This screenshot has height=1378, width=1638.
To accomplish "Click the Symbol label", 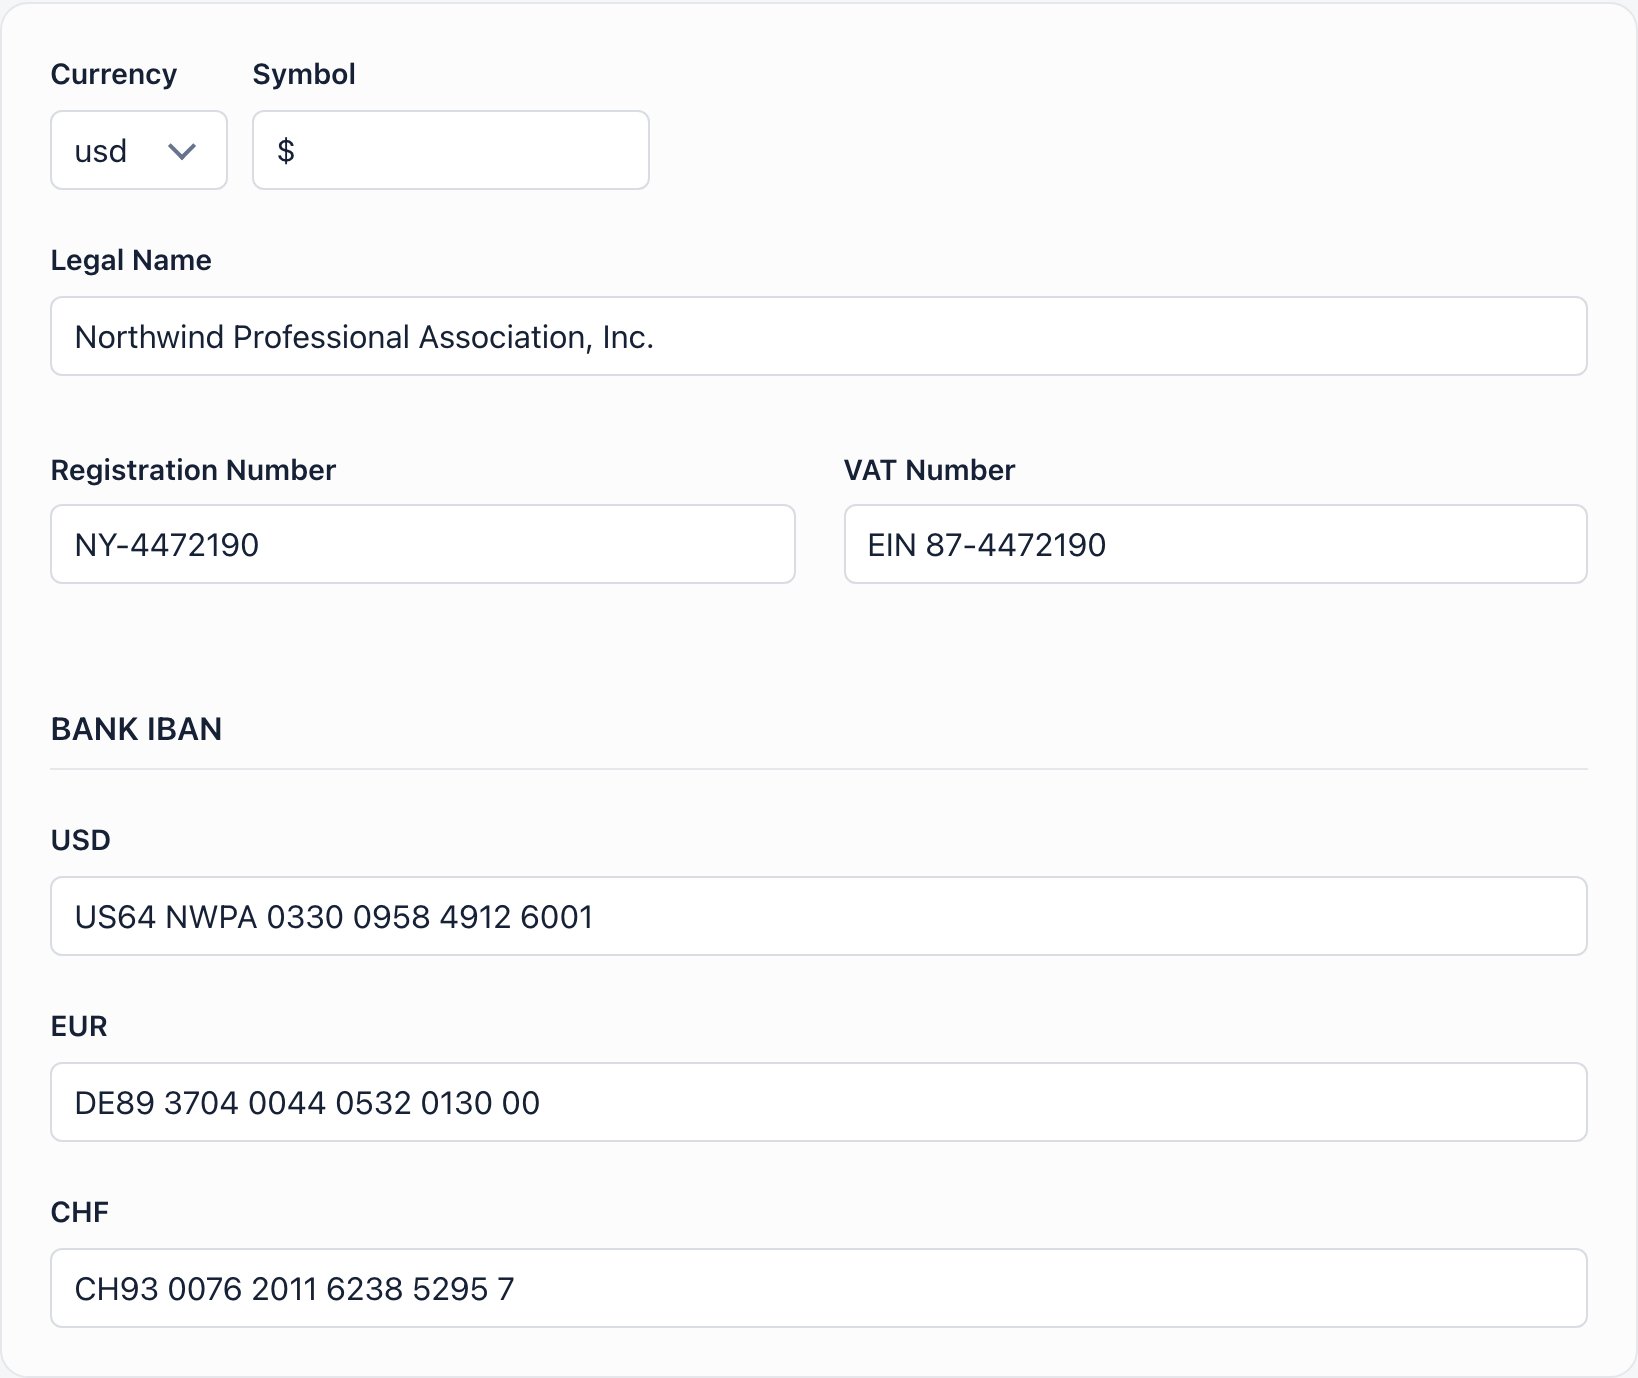I will pyautogui.click(x=304, y=74).
